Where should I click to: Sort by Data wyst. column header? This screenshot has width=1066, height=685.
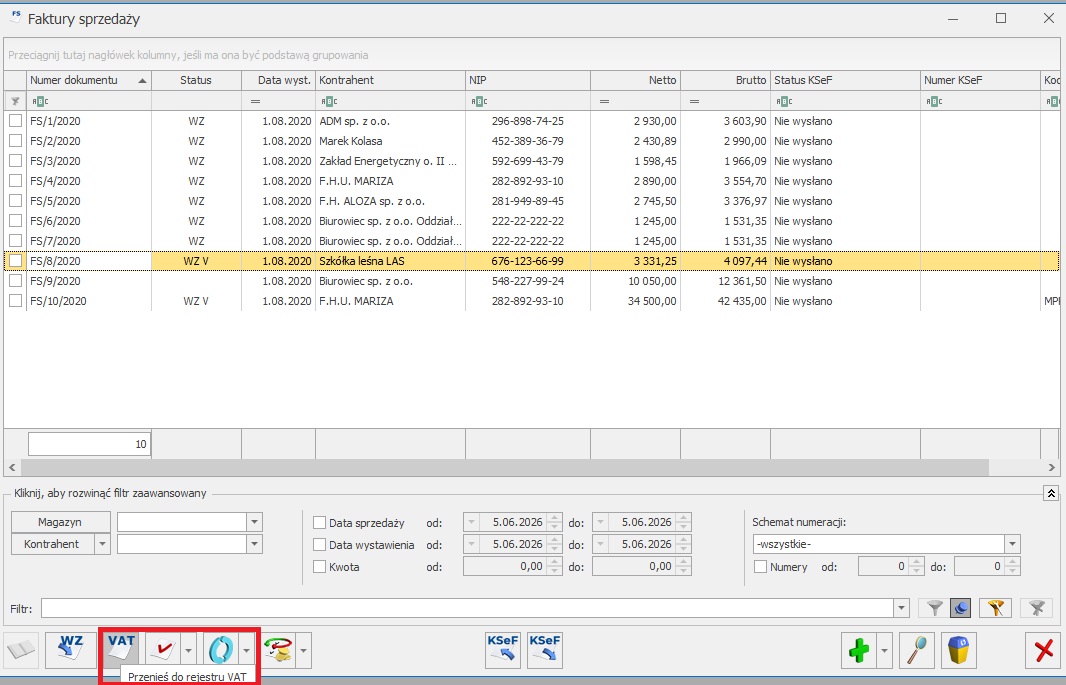[x=278, y=80]
